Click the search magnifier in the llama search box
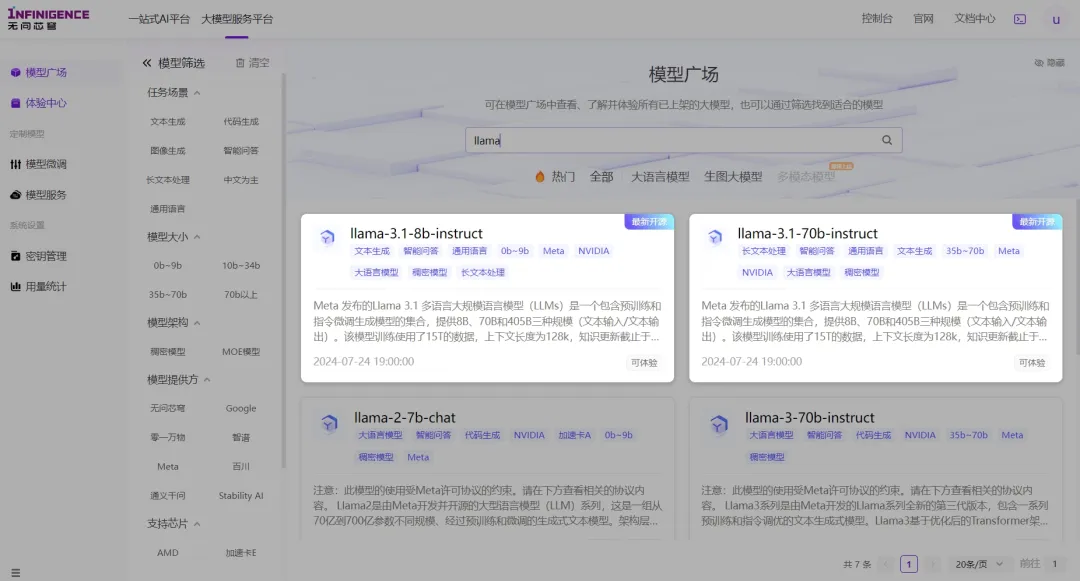The height and width of the screenshot is (581, 1080). [886, 140]
